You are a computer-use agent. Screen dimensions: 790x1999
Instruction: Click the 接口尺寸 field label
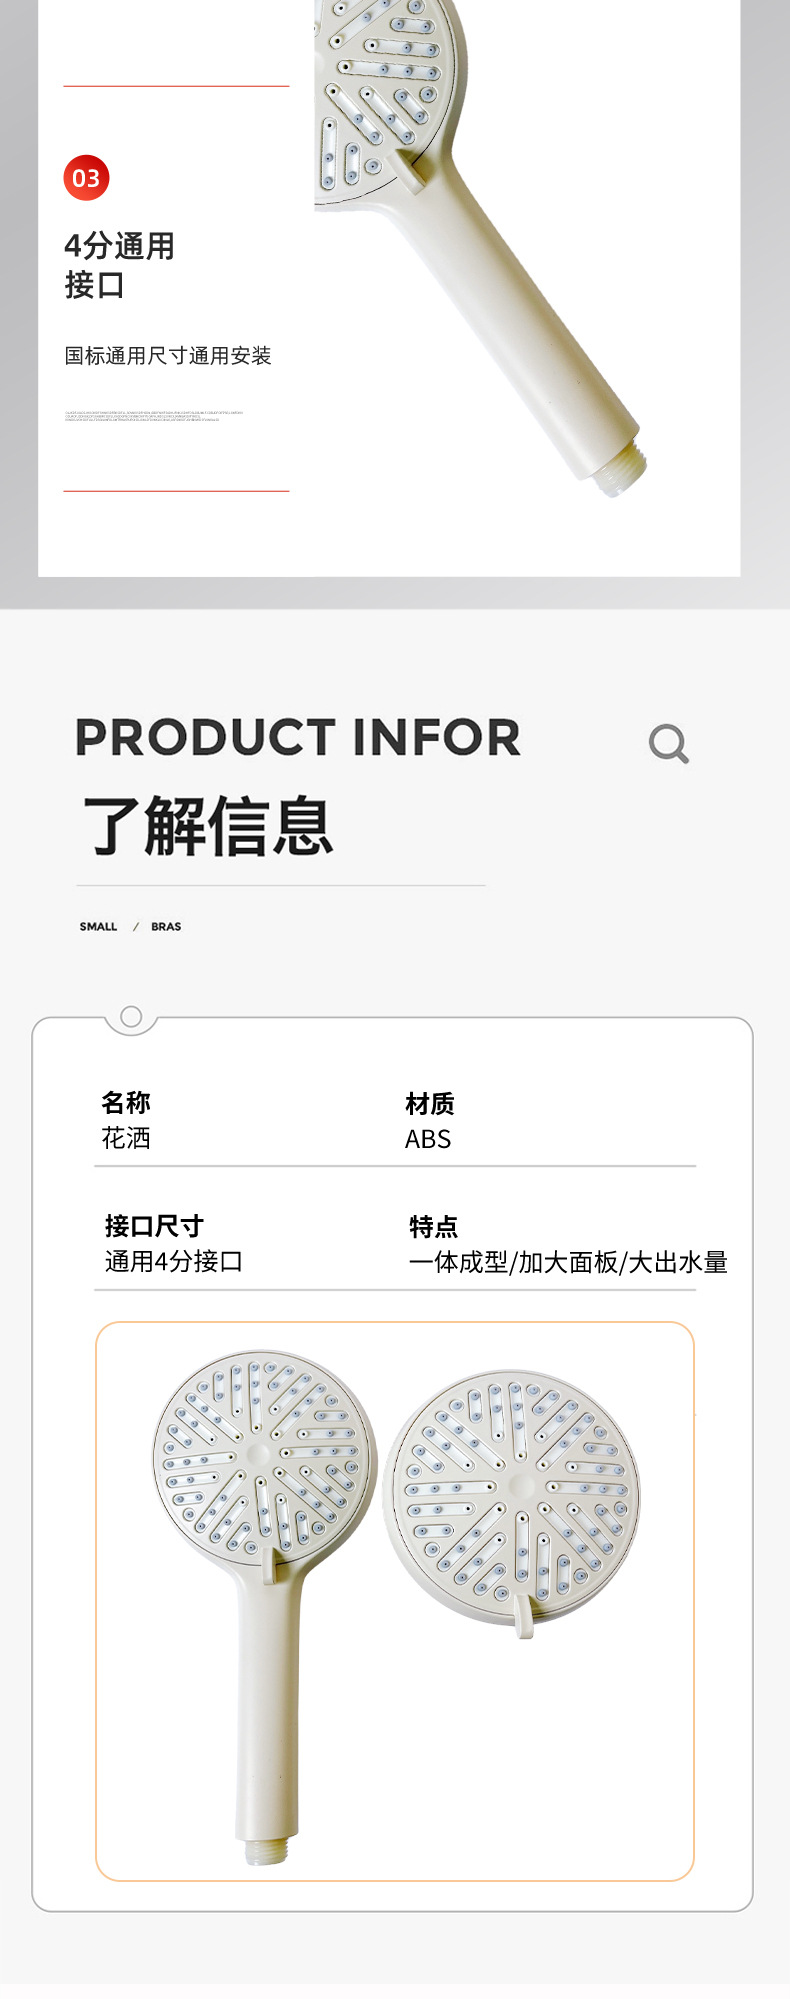coord(154,1226)
